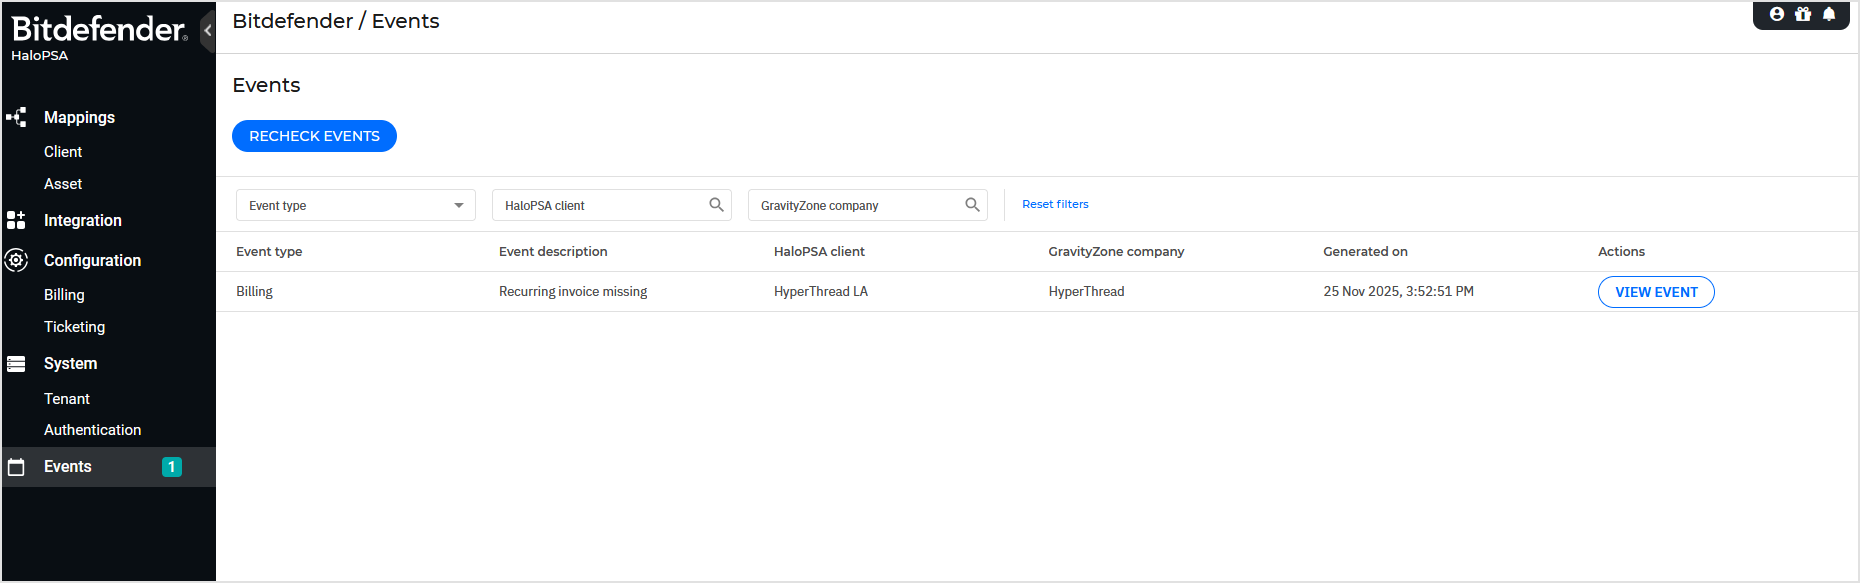Image resolution: width=1860 pixels, height=583 pixels.
Task: Go to the Billing configuration page
Action: click(x=64, y=295)
